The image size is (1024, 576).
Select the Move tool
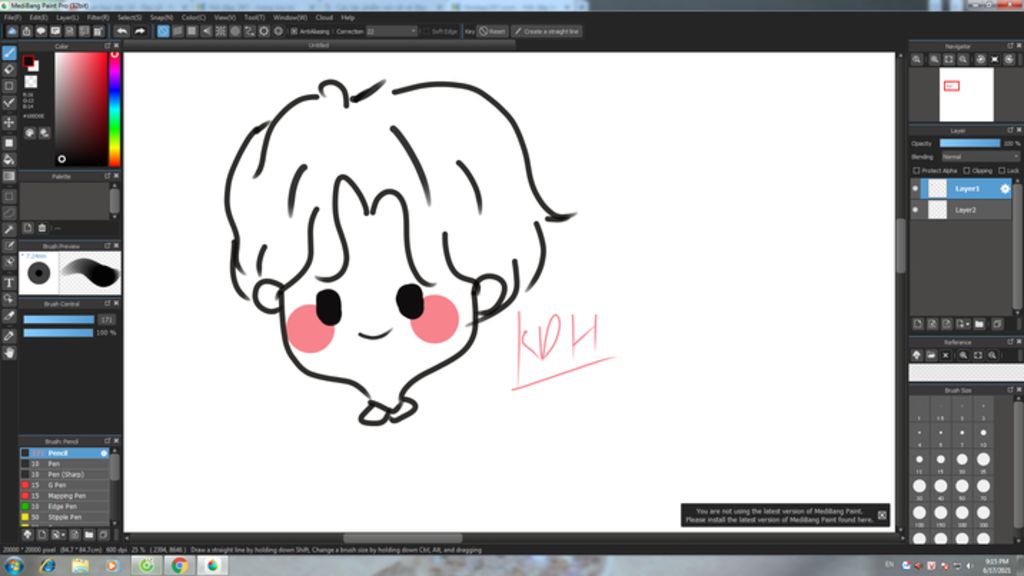[9, 122]
